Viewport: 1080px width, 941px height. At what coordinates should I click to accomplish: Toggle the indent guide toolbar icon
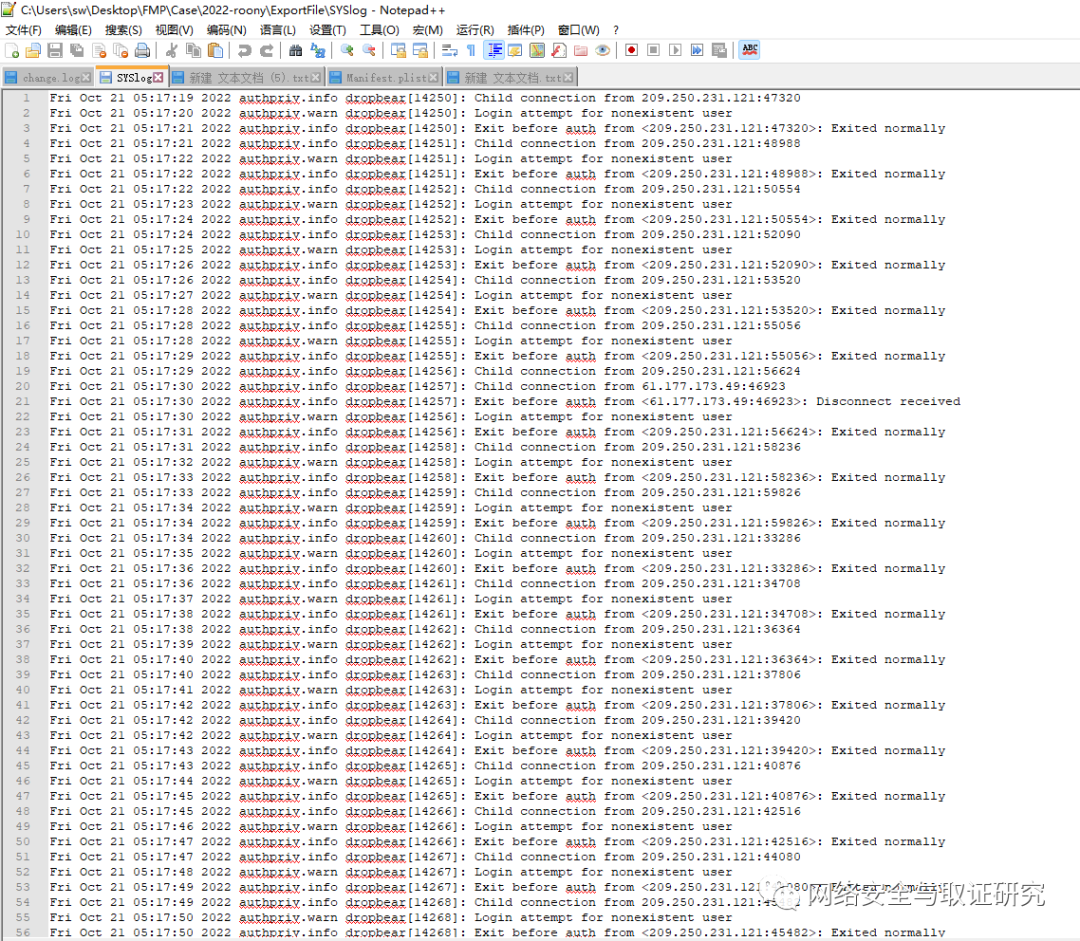pyautogui.click(x=494, y=50)
